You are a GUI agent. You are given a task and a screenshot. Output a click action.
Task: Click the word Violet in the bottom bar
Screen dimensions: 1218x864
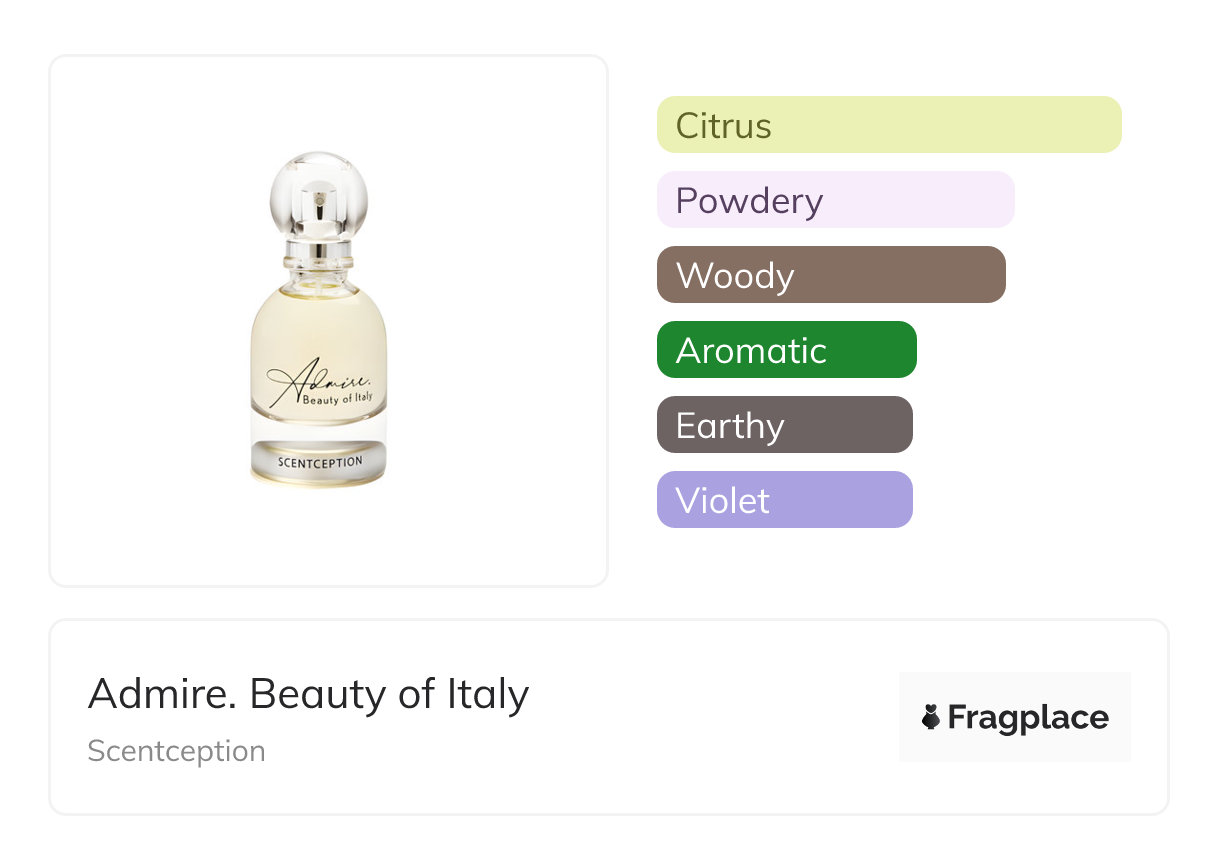point(722,501)
